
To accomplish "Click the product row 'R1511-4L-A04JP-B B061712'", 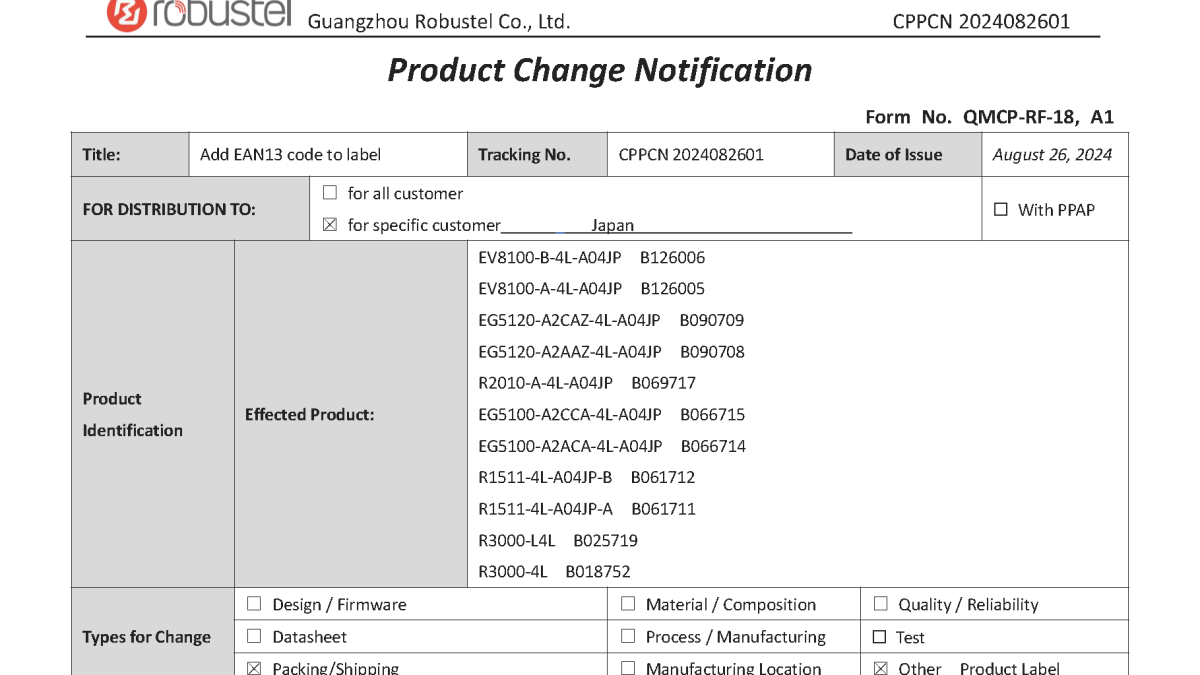I will tap(587, 477).
